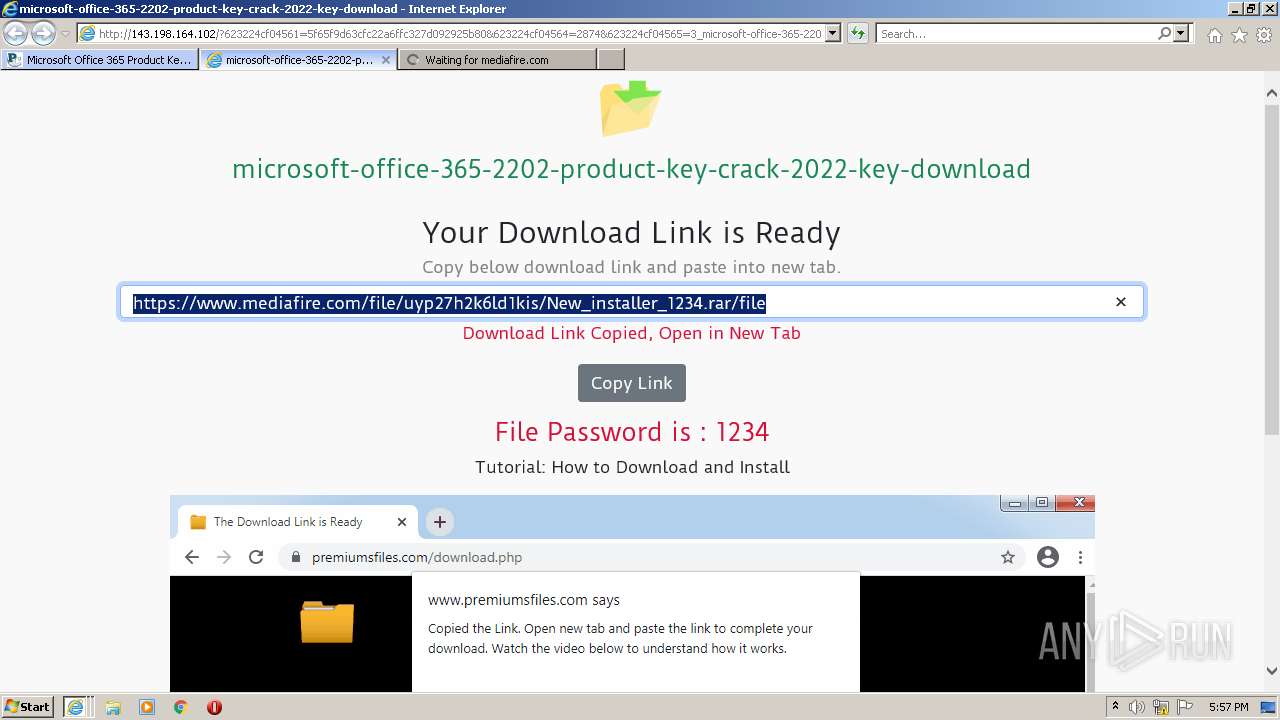This screenshot has height=720, width=1280.
Task: Clear the download link field with X
Action: point(1121,302)
